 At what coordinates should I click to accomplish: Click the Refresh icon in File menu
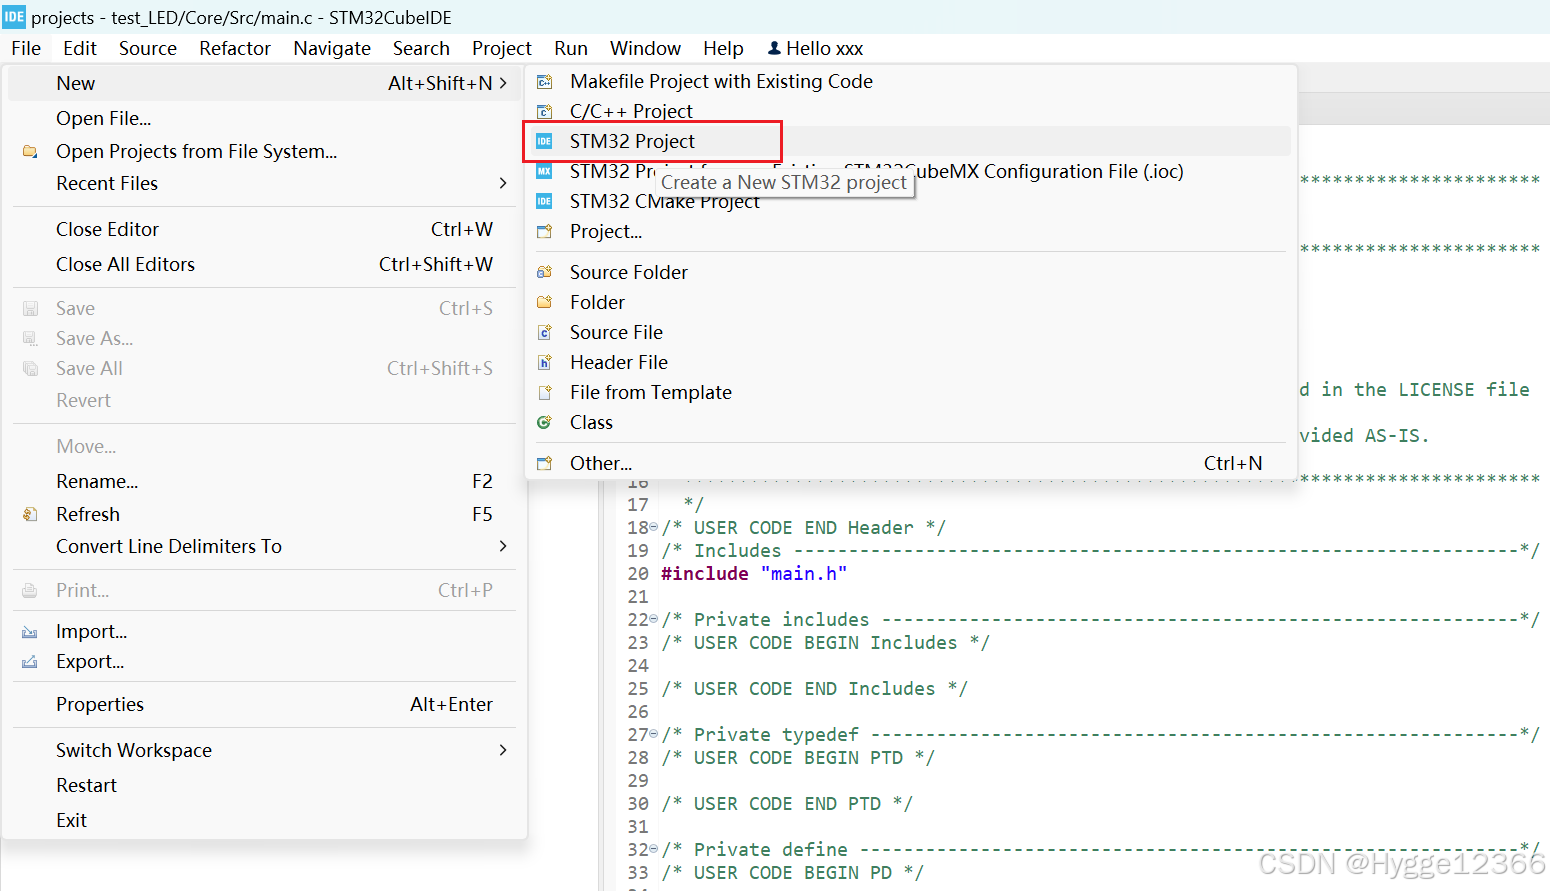coord(30,514)
